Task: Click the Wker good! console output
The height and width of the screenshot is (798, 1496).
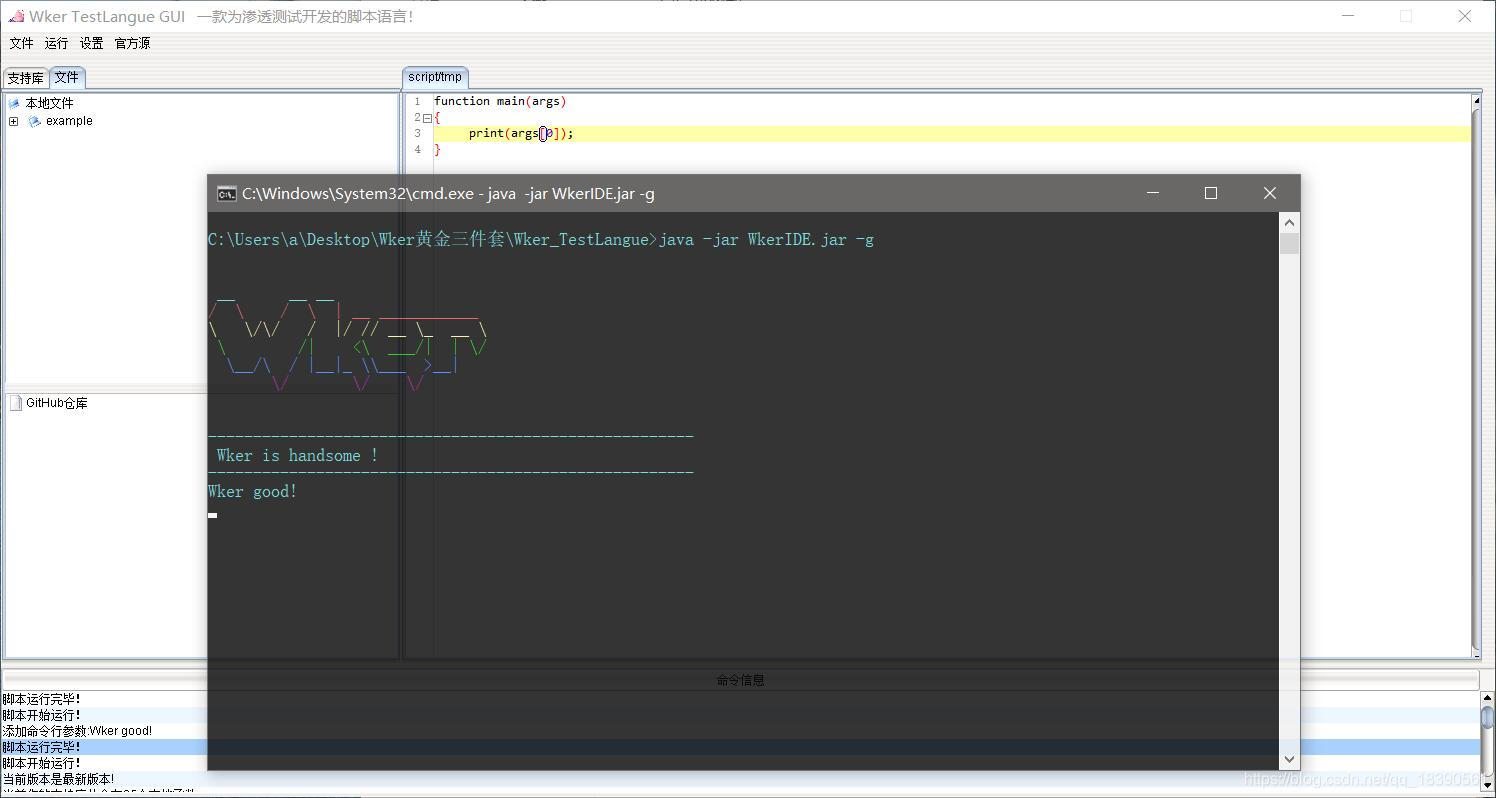Action: pyautogui.click(x=252, y=491)
